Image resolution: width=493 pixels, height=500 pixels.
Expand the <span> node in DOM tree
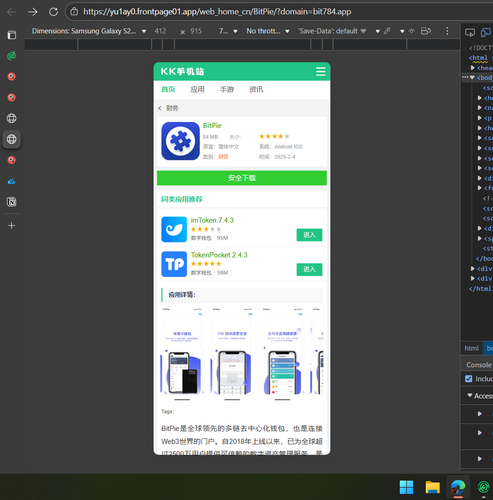(x=479, y=238)
